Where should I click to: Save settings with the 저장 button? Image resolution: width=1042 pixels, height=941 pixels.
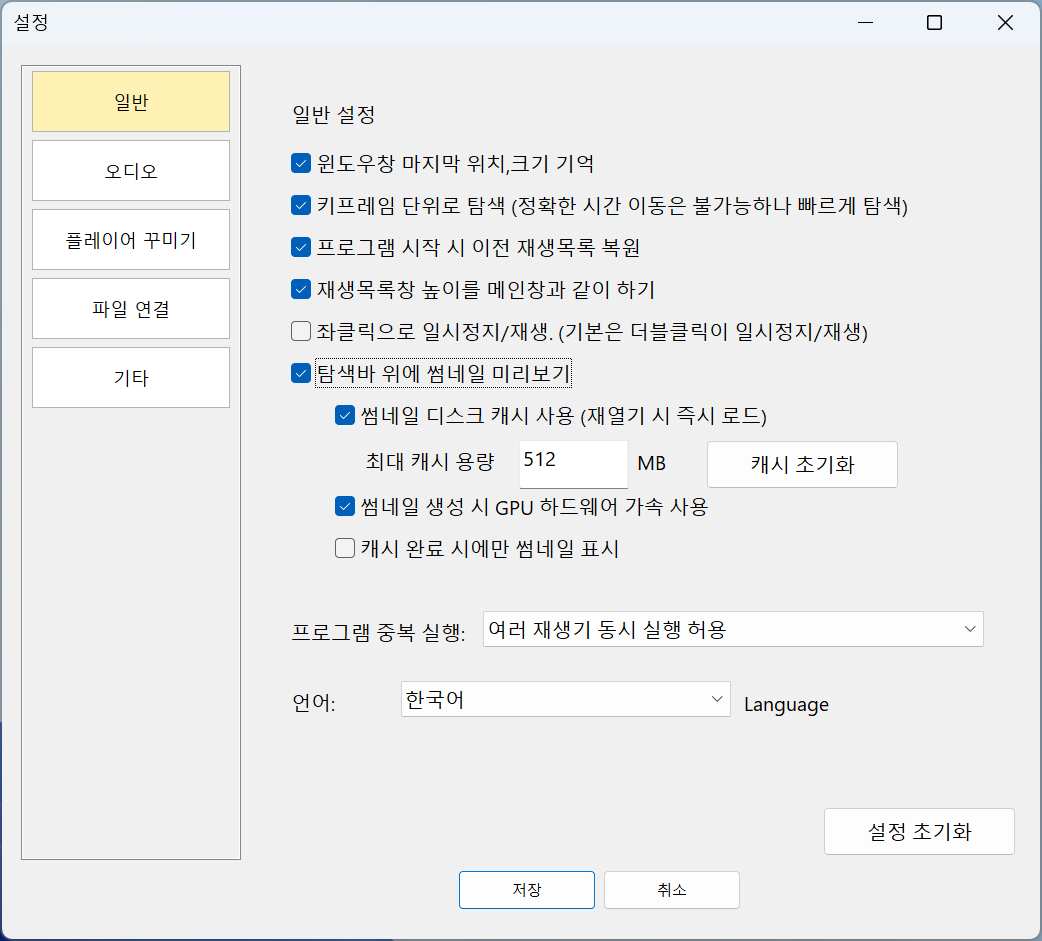(x=527, y=890)
